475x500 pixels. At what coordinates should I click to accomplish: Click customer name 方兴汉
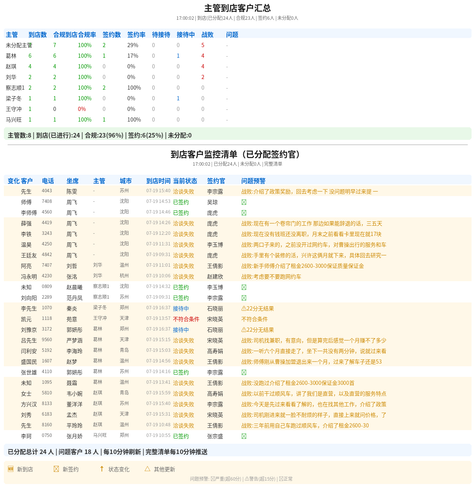tap(29, 404)
